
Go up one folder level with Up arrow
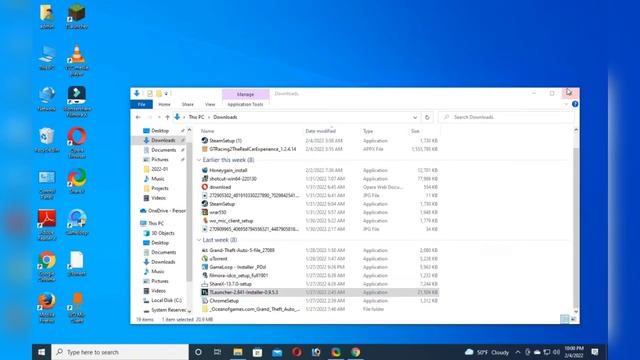pyautogui.click(x=167, y=117)
